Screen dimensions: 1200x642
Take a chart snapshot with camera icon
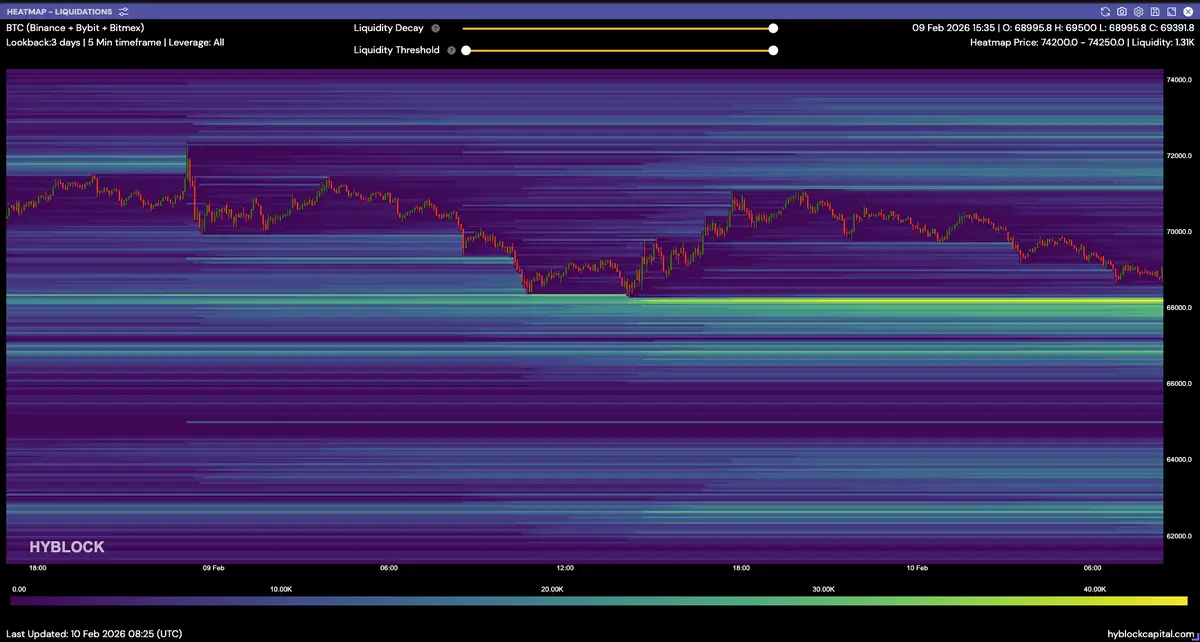pos(1122,10)
